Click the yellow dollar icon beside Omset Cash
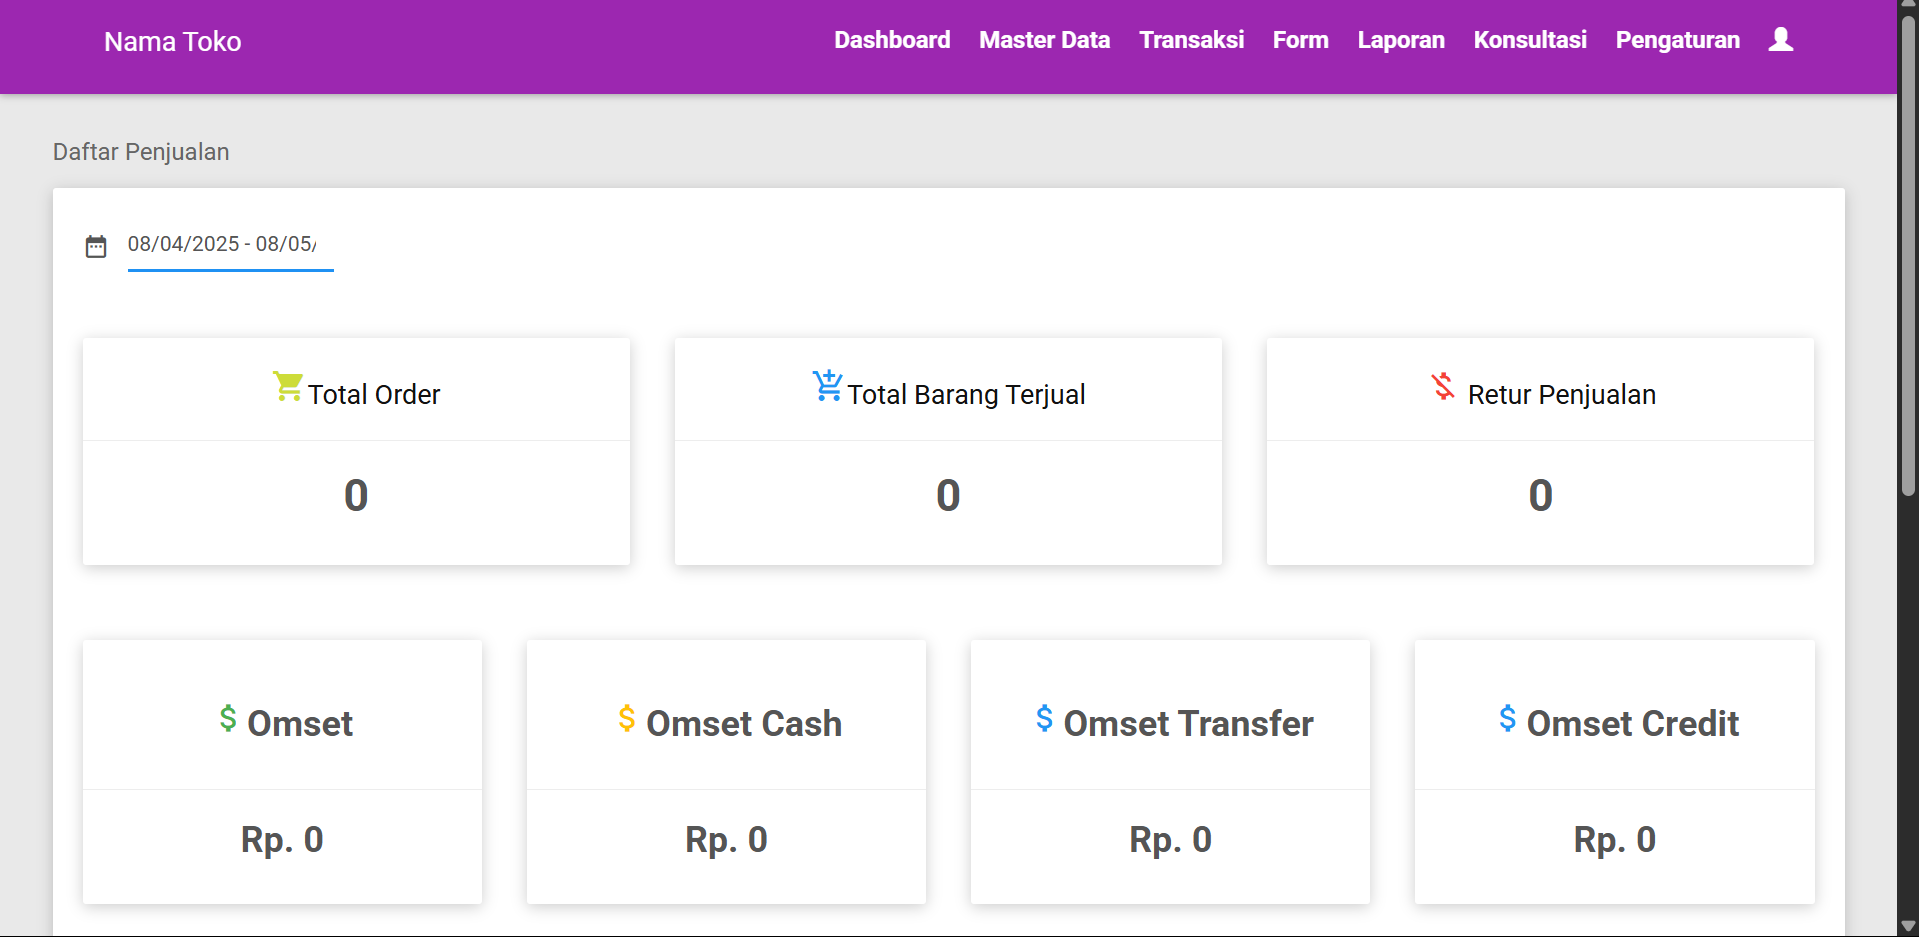The width and height of the screenshot is (1919, 937). [627, 718]
